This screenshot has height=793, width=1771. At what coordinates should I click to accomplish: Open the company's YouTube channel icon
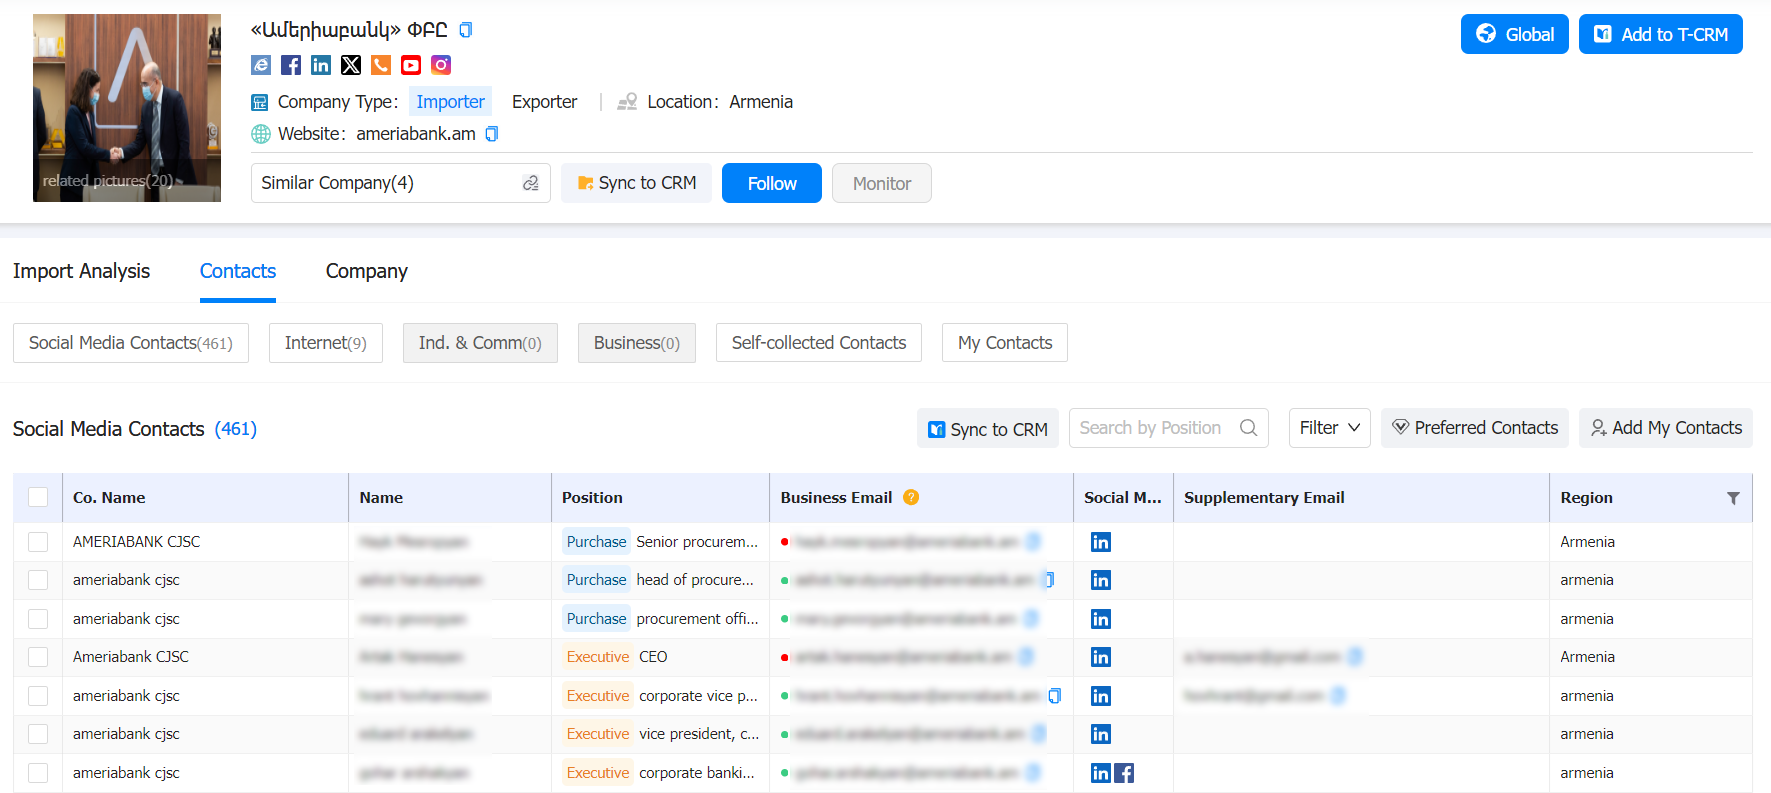pyautogui.click(x=411, y=65)
